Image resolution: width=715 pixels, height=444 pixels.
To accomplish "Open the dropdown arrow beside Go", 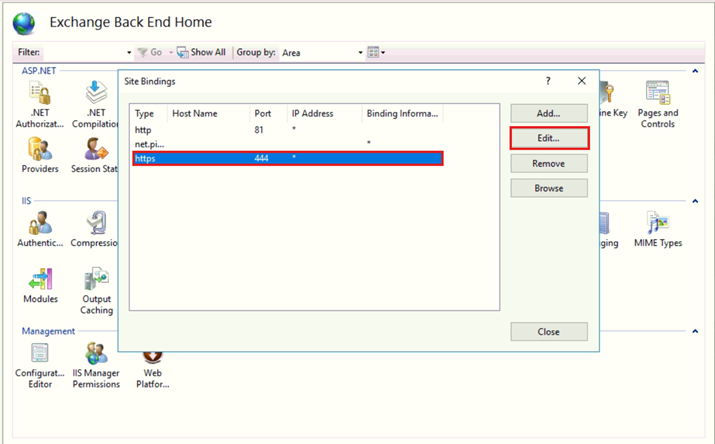I will click(171, 53).
